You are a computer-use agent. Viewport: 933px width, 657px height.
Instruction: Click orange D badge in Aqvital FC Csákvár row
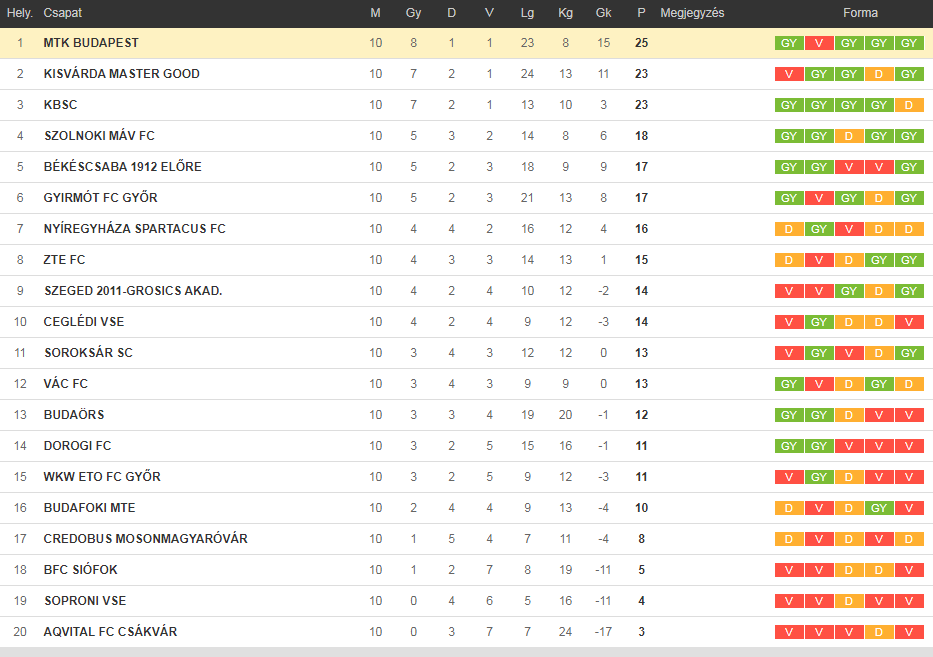tap(879, 632)
